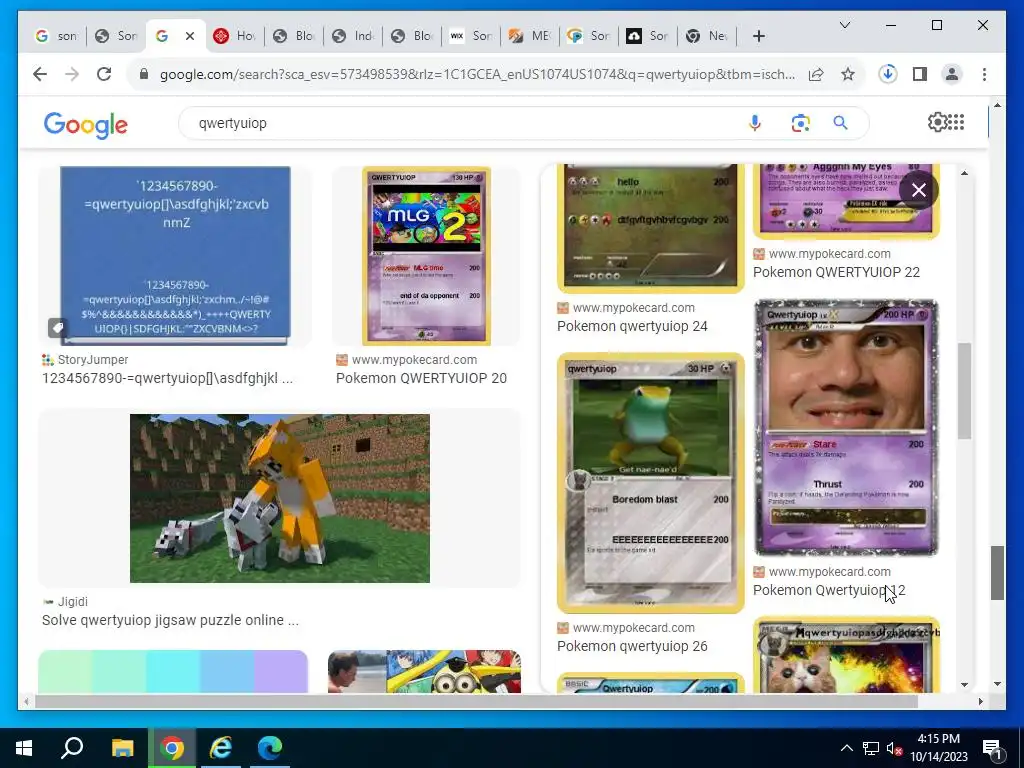The width and height of the screenshot is (1024, 768).
Task: Search by image lens icon
Action: pyautogui.click(x=801, y=123)
